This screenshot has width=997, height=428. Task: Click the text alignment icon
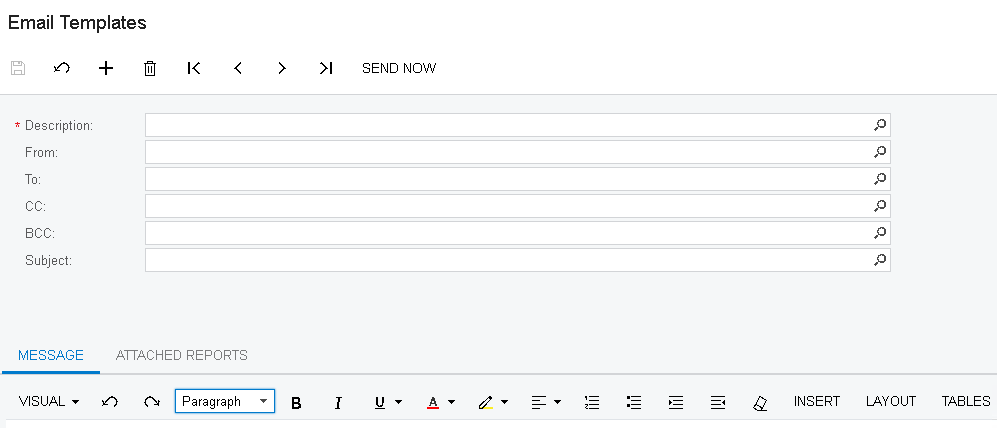[539, 402]
